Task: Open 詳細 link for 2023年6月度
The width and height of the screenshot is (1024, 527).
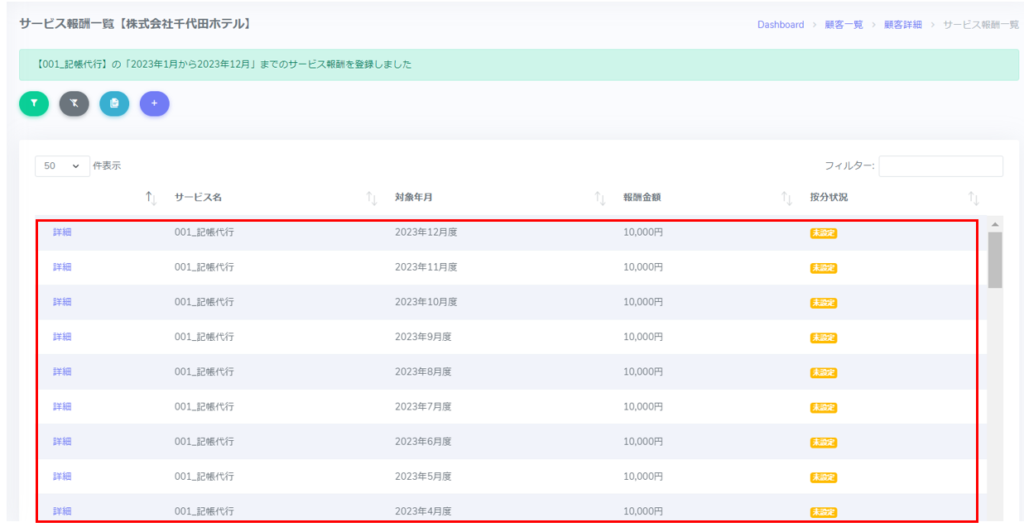Action: pyautogui.click(x=62, y=442)
